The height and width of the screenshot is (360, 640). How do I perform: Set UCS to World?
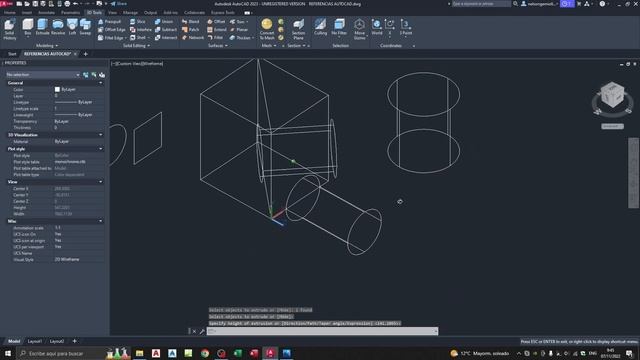(x=377, y=27)
